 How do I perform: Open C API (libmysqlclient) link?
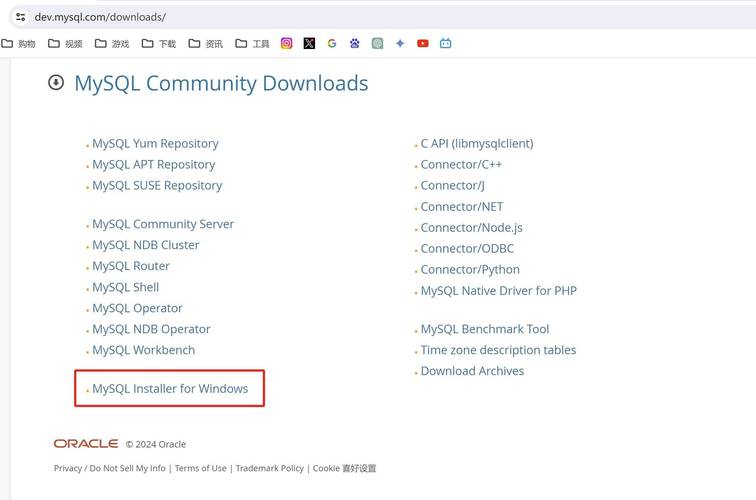tap(477, 144)
